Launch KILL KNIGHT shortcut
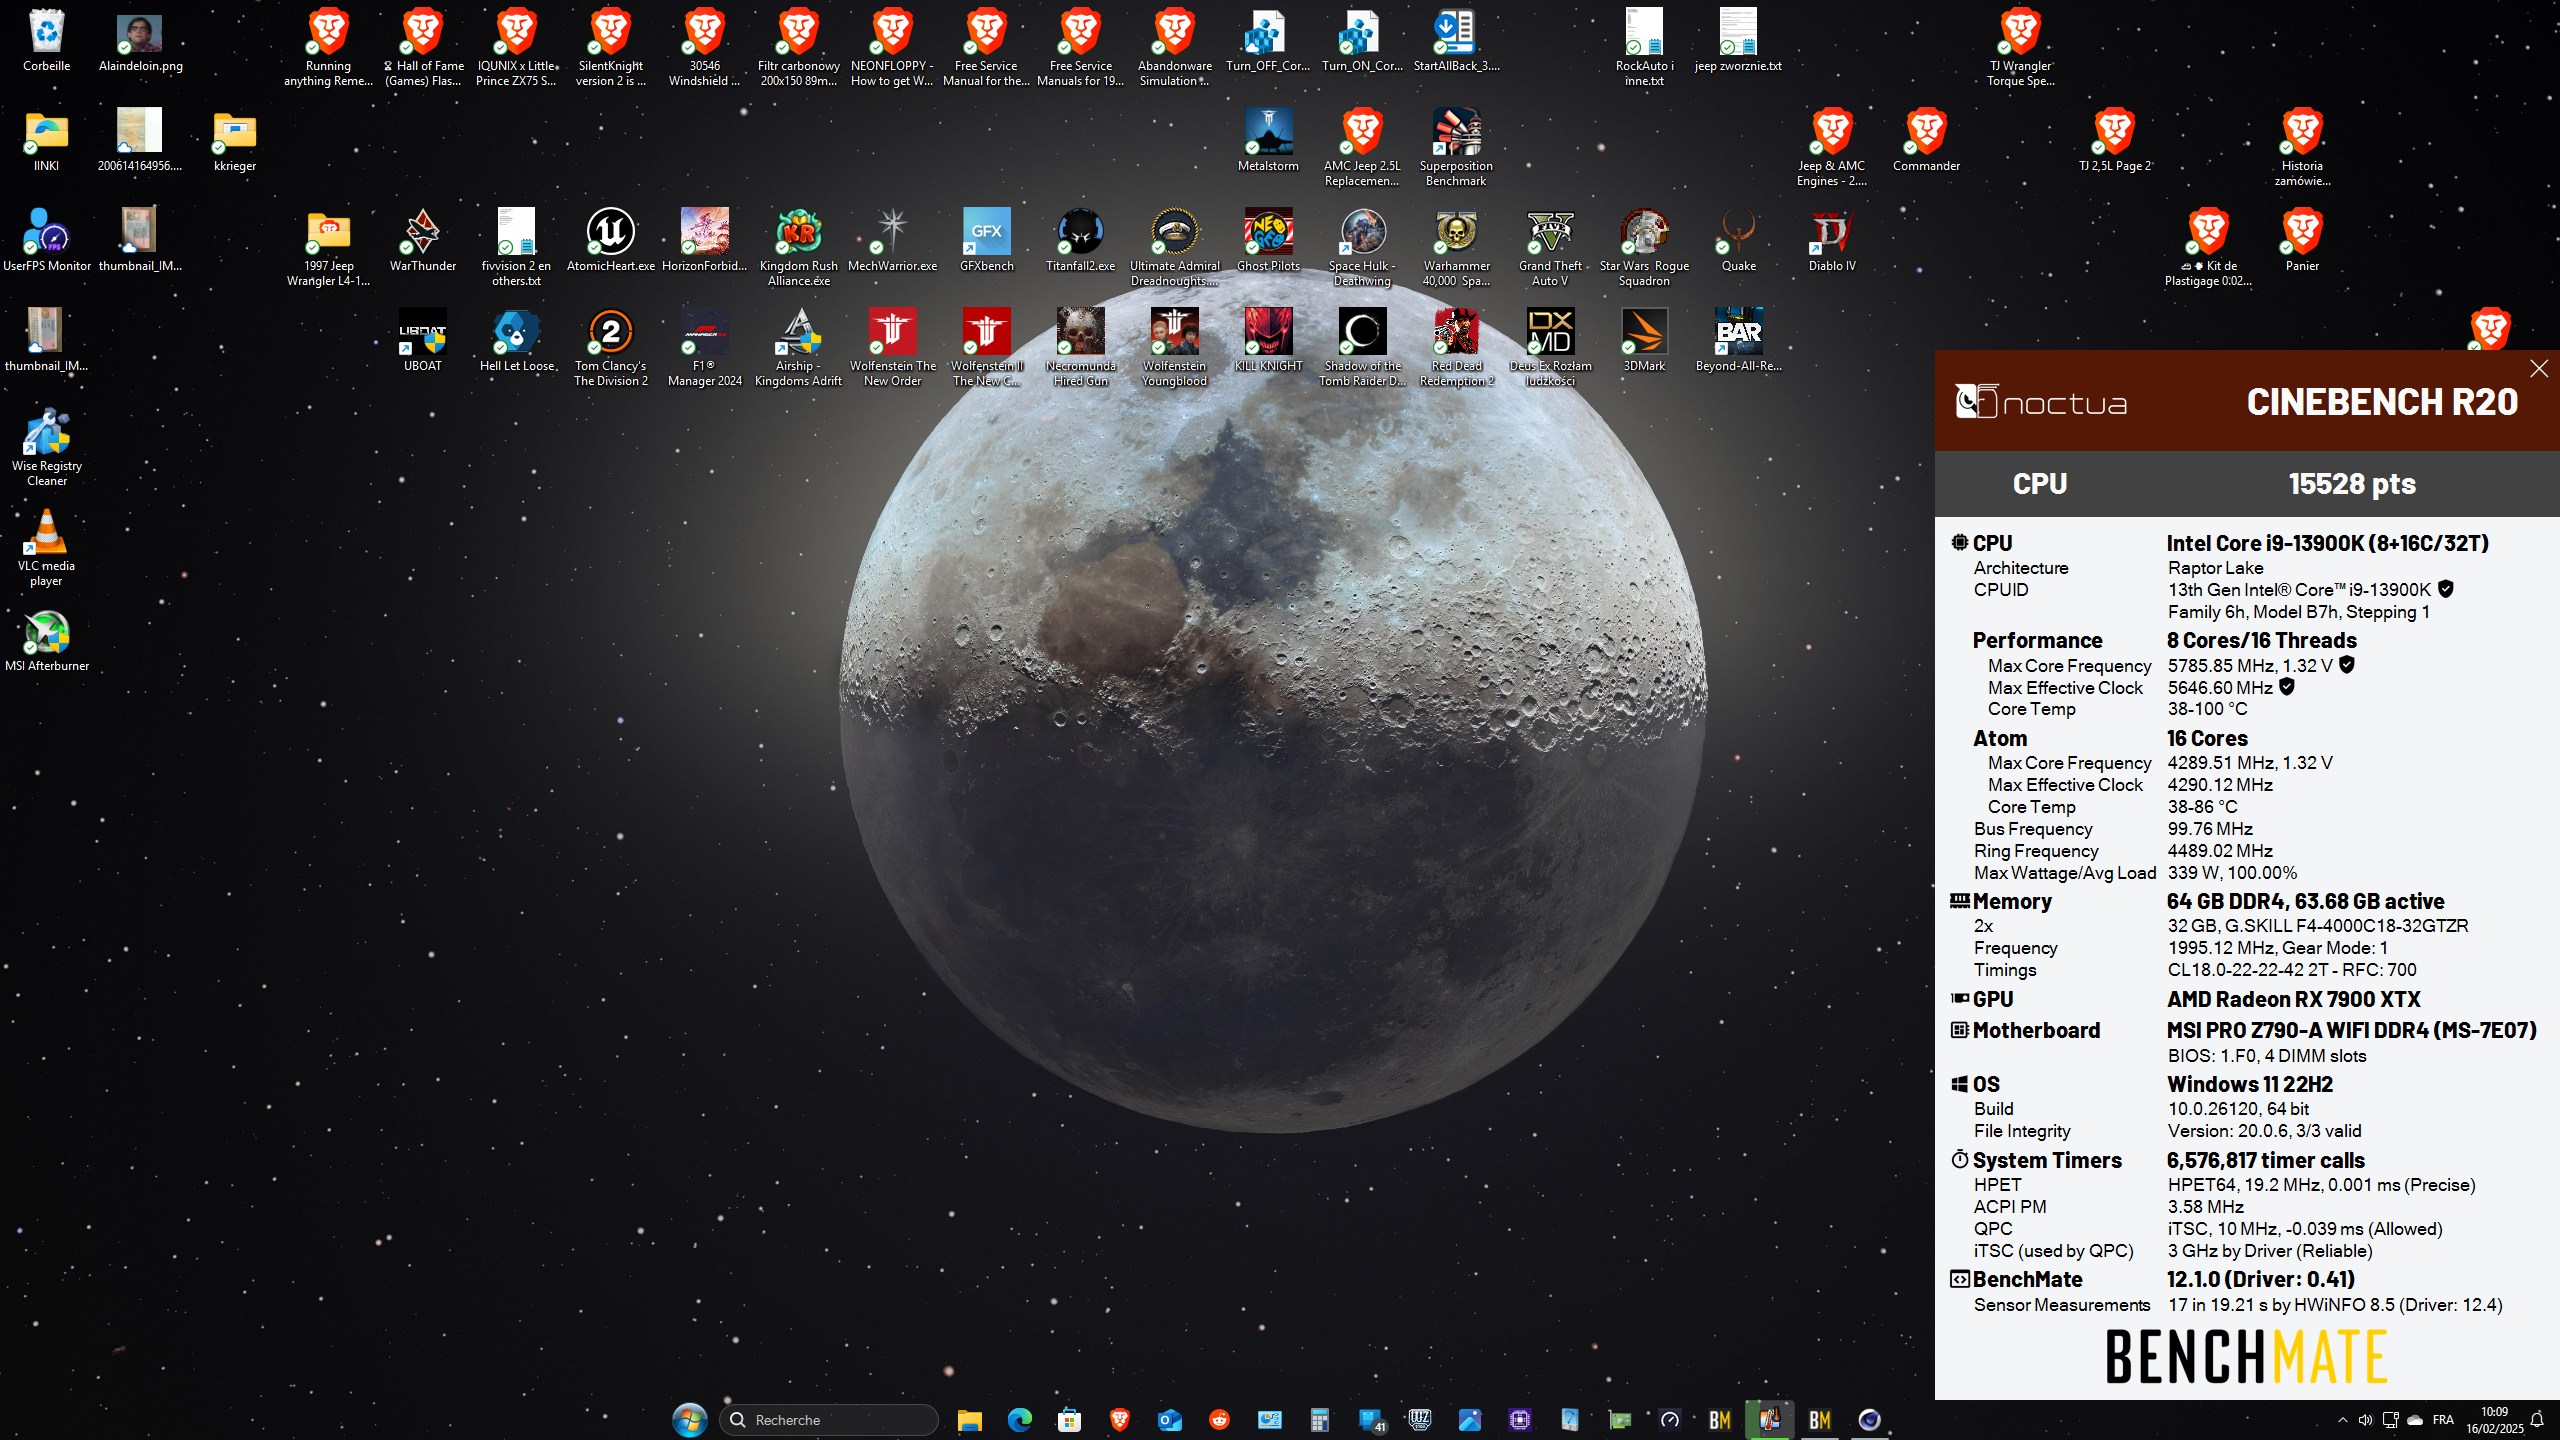This screenshot has width=2560, height=1440. 1269,342
